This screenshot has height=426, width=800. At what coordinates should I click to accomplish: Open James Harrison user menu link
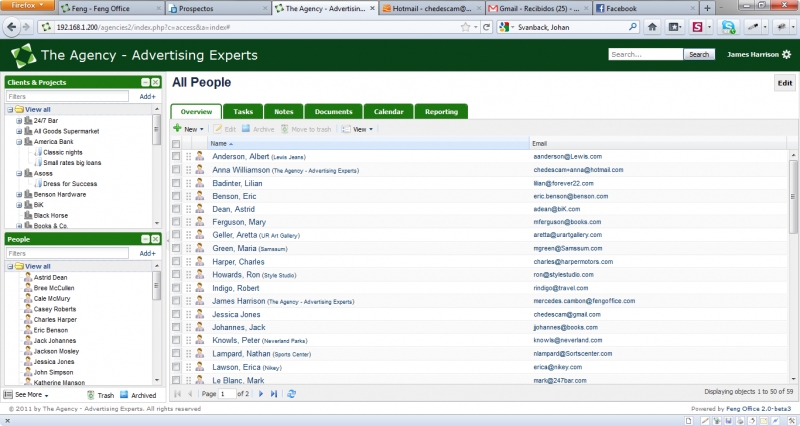click(x=753, y=55)
